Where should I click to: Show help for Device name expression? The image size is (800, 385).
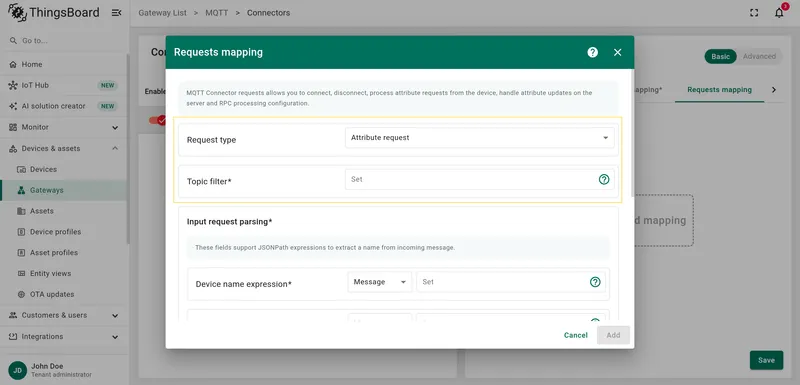pos(595,282)
